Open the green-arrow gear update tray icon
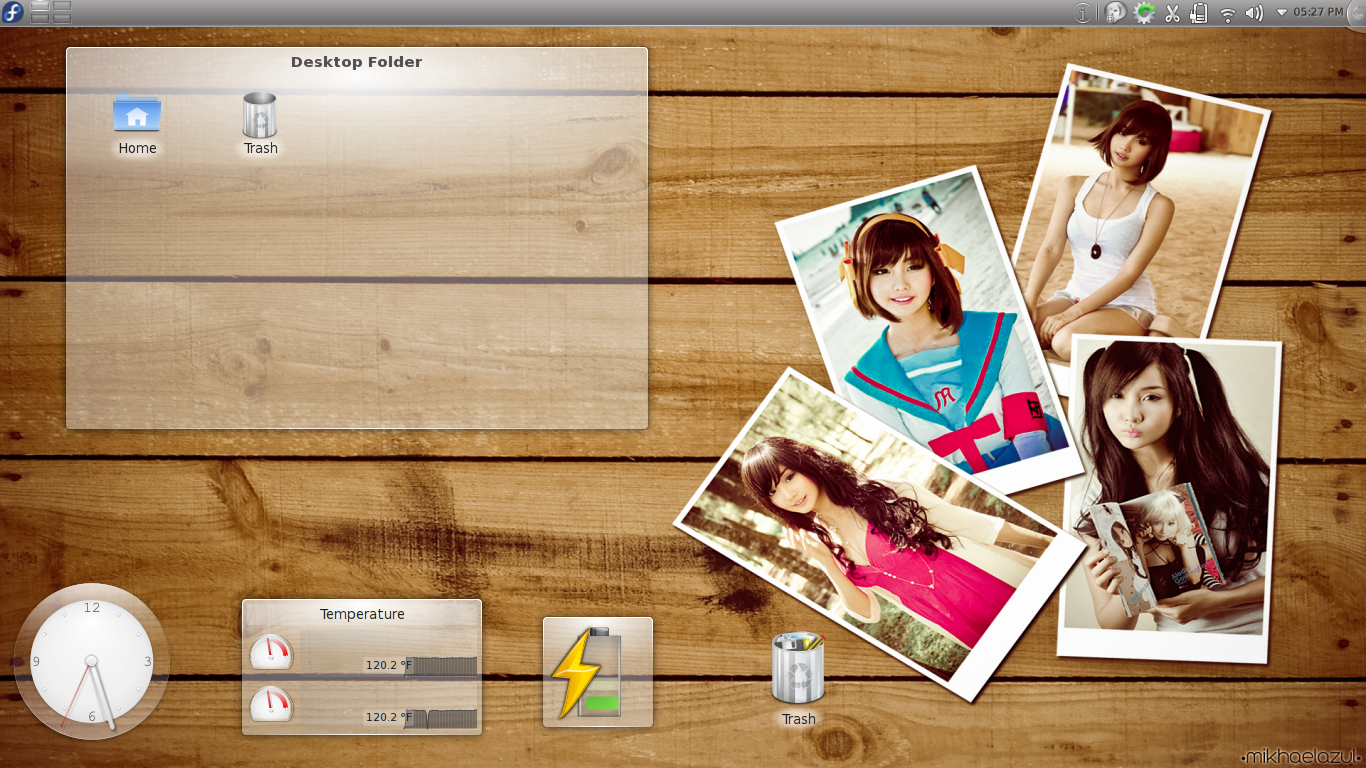 pyautogui.click(x=1144, y=13)
